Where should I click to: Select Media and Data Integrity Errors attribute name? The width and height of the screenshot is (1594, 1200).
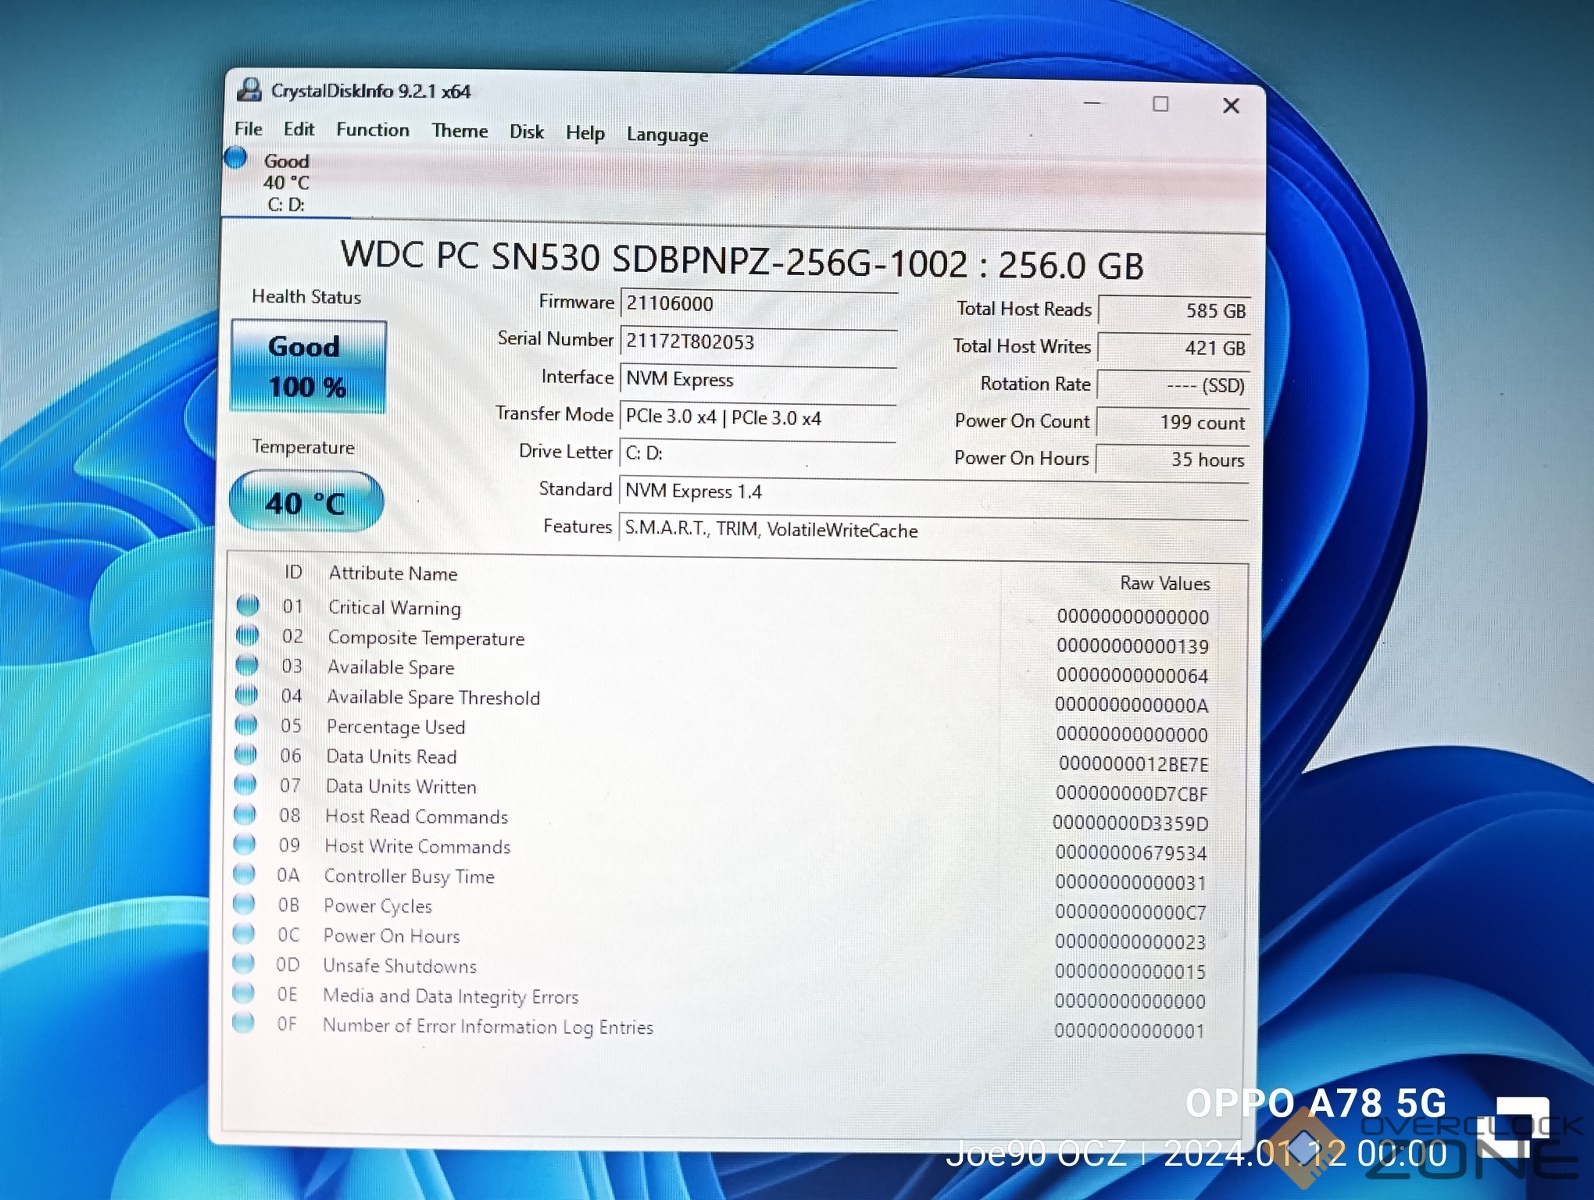(x=450, y=997)
